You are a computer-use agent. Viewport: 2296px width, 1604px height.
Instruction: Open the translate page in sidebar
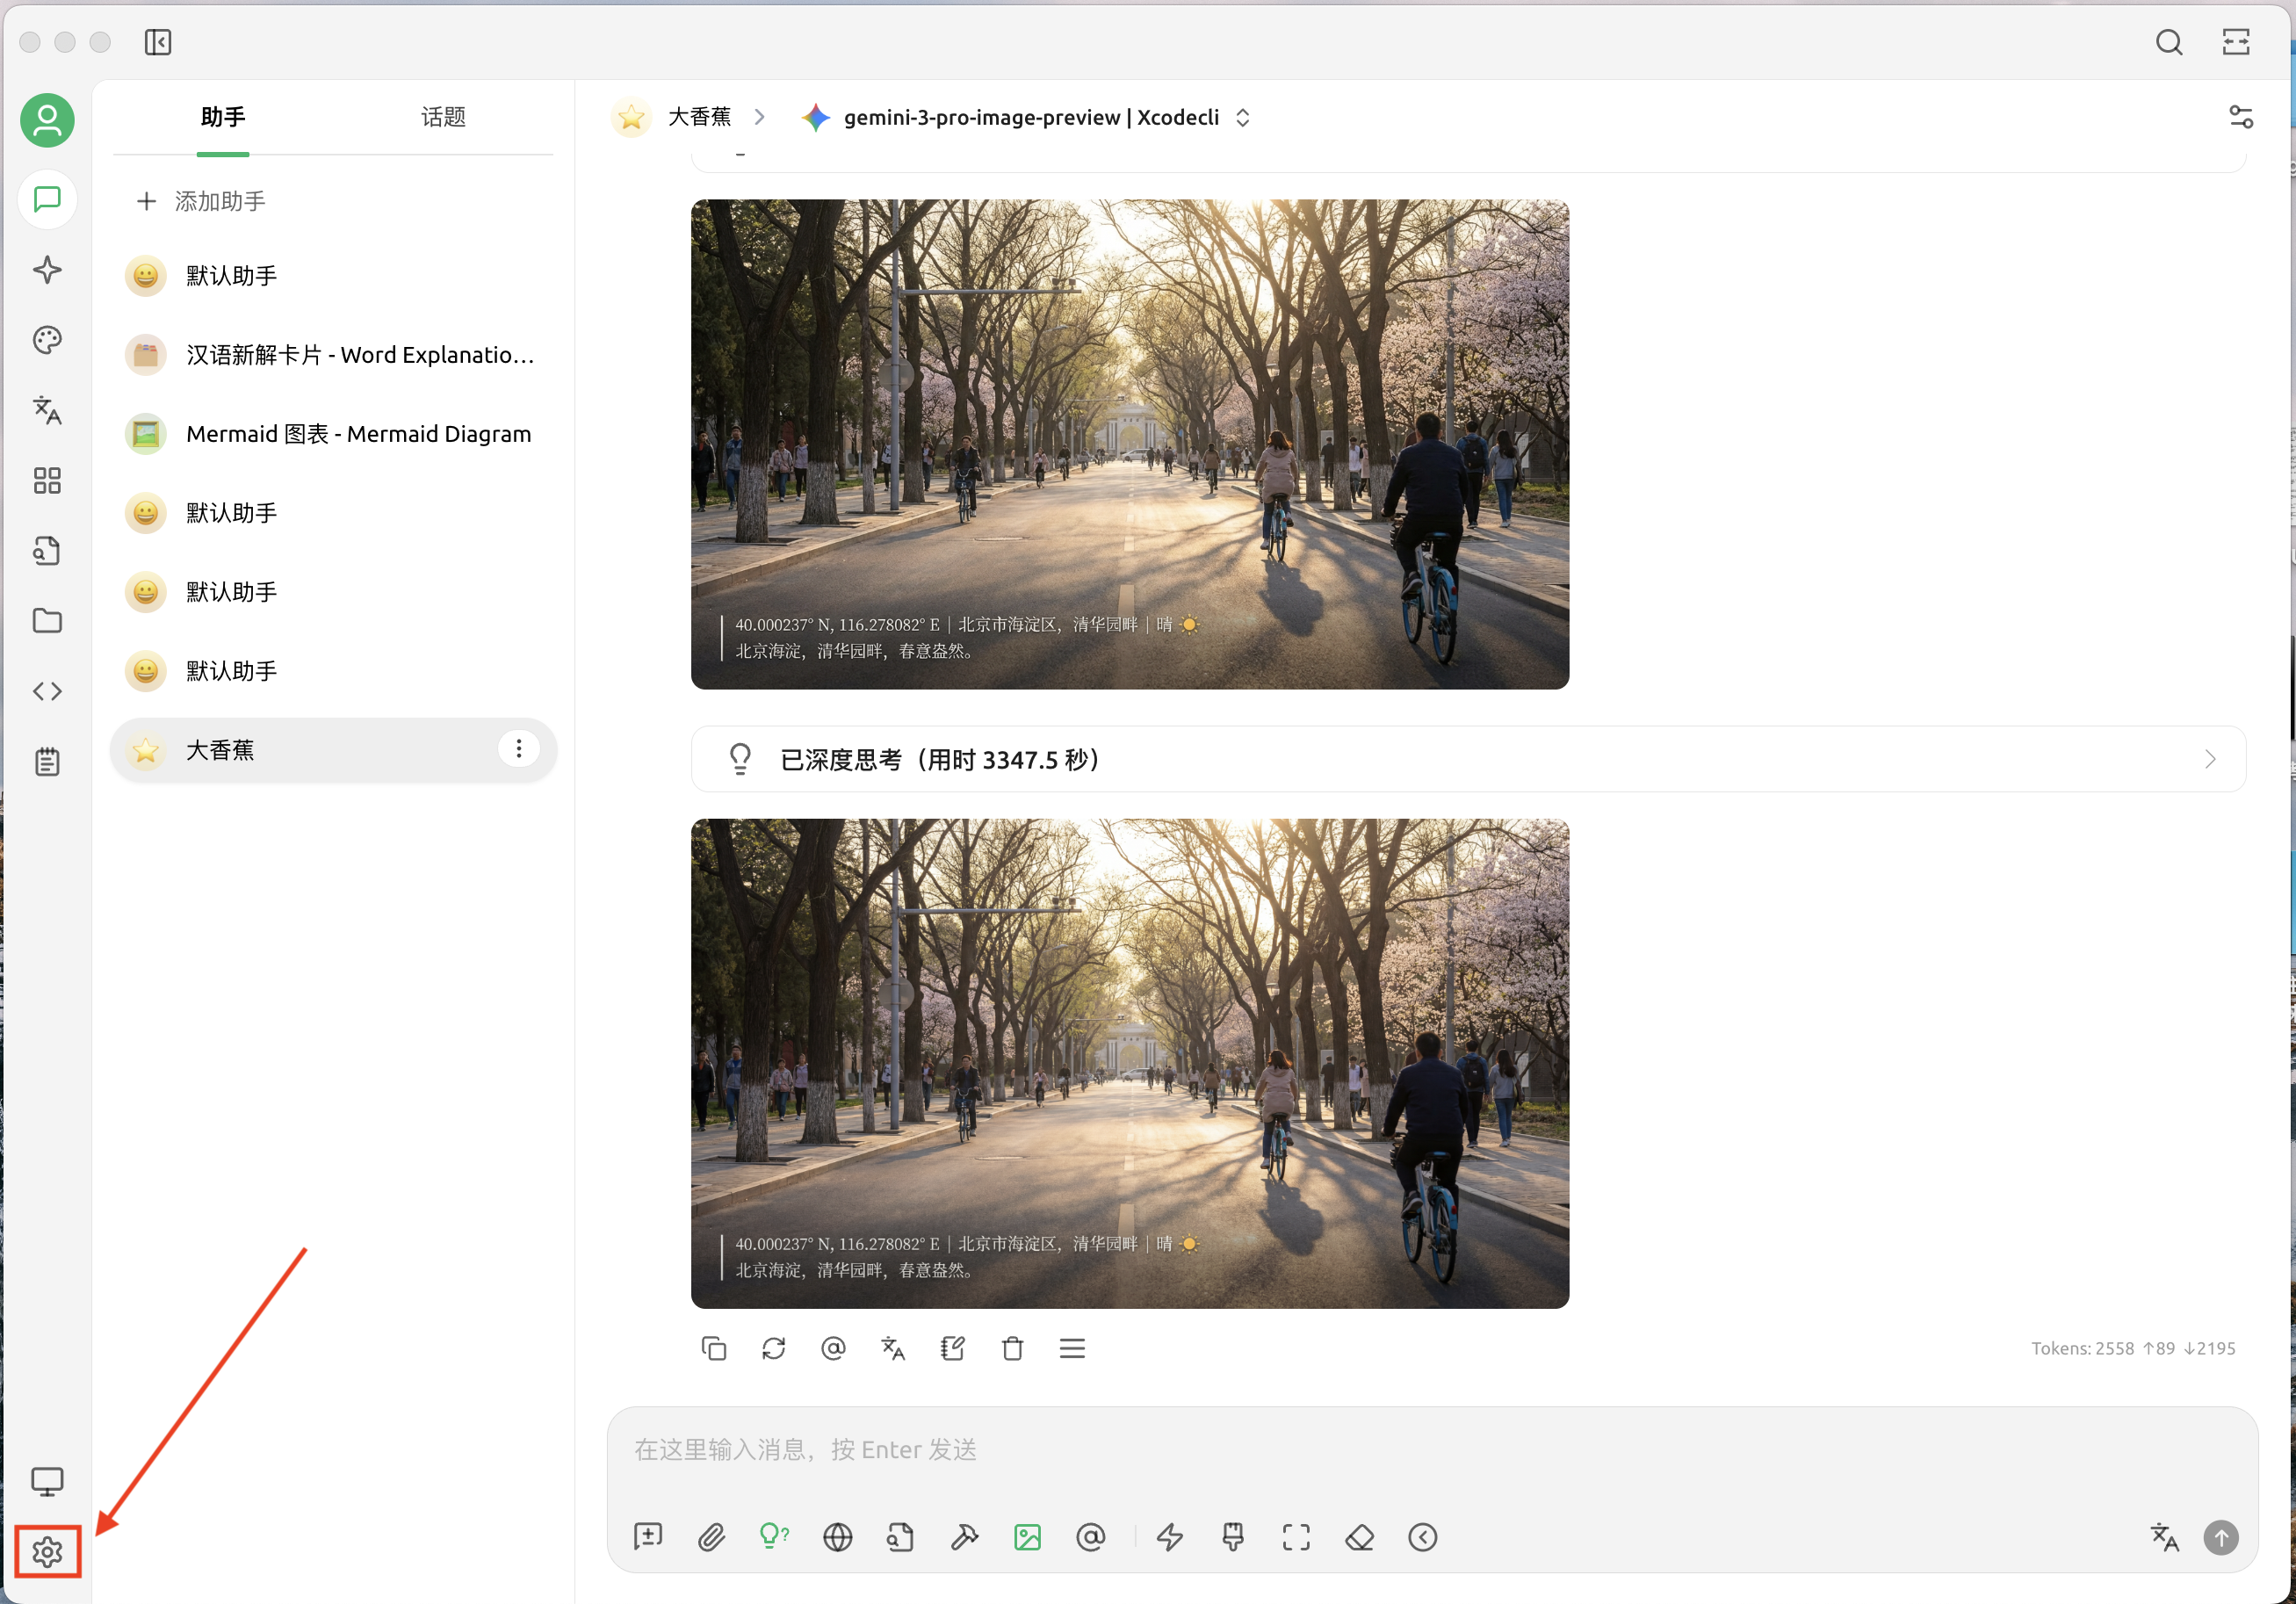pyautogui.click(x=47, y=410)
